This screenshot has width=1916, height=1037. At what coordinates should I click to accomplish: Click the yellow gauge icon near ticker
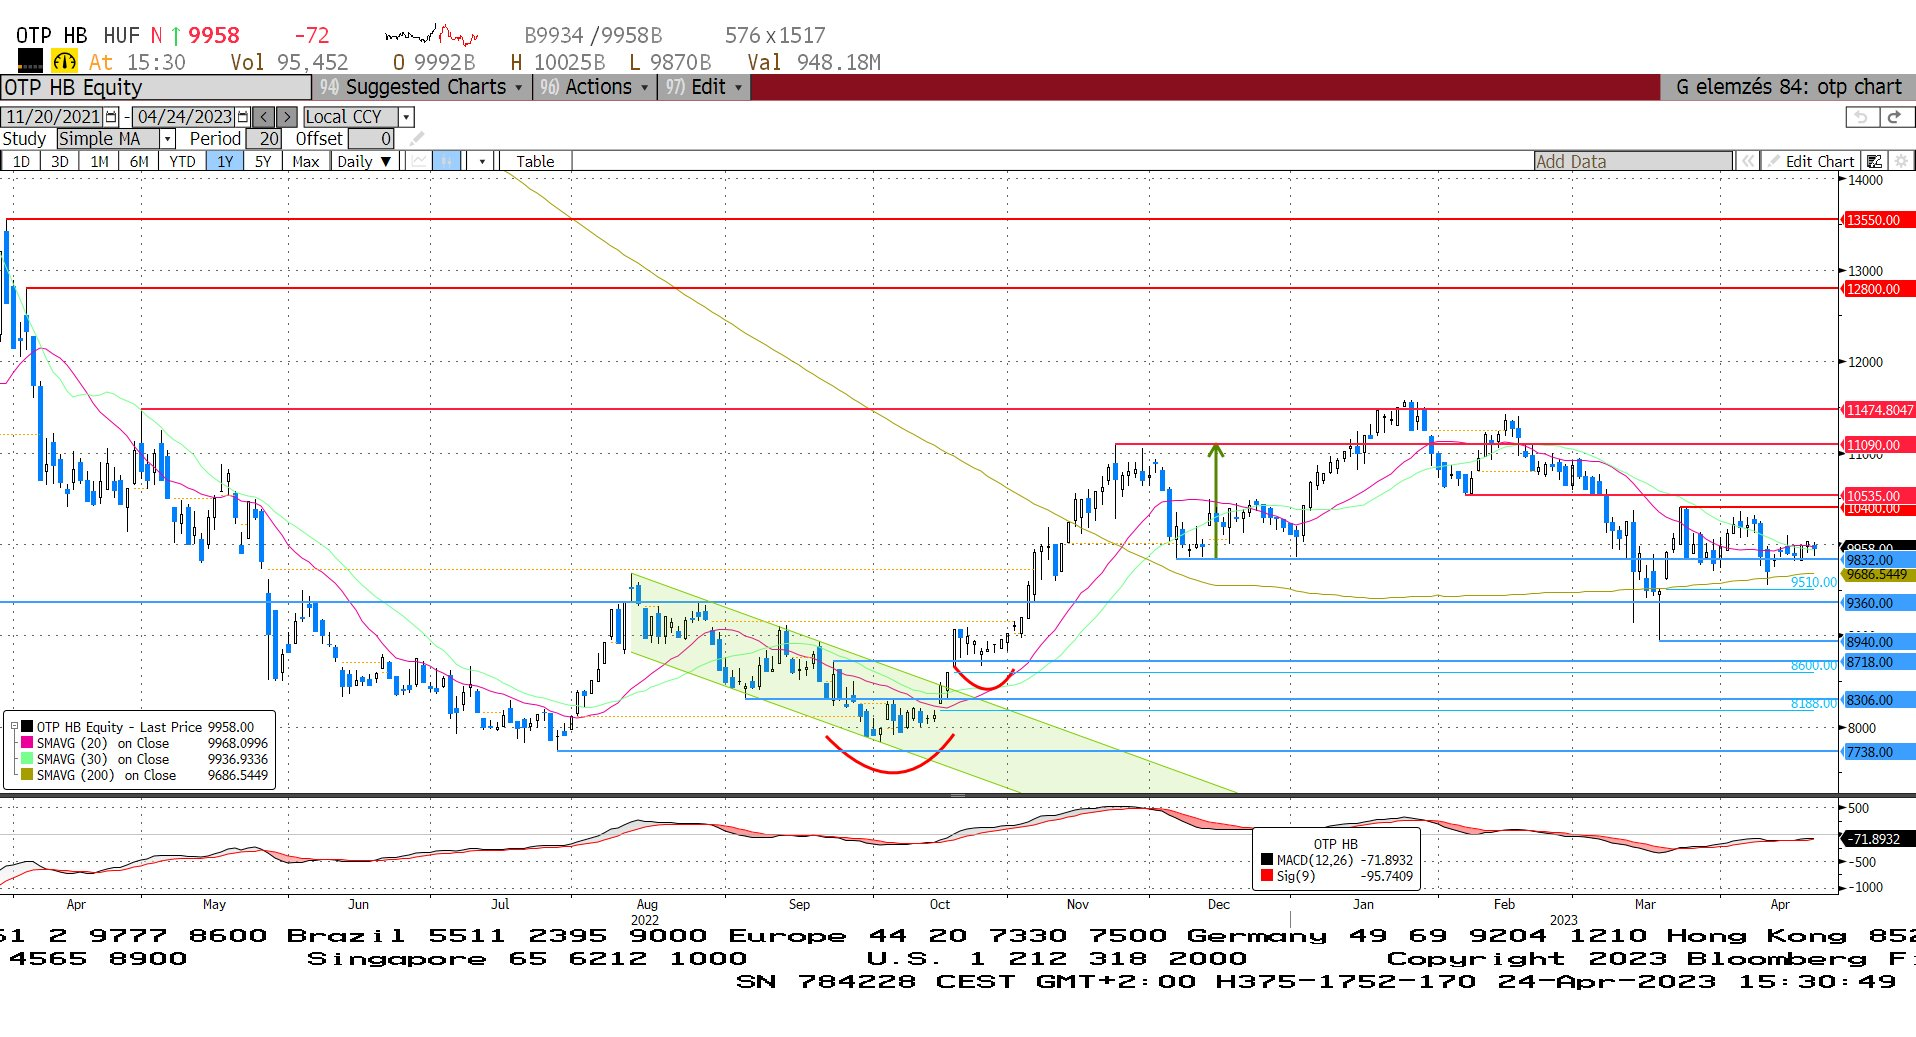tap(64, 62)
